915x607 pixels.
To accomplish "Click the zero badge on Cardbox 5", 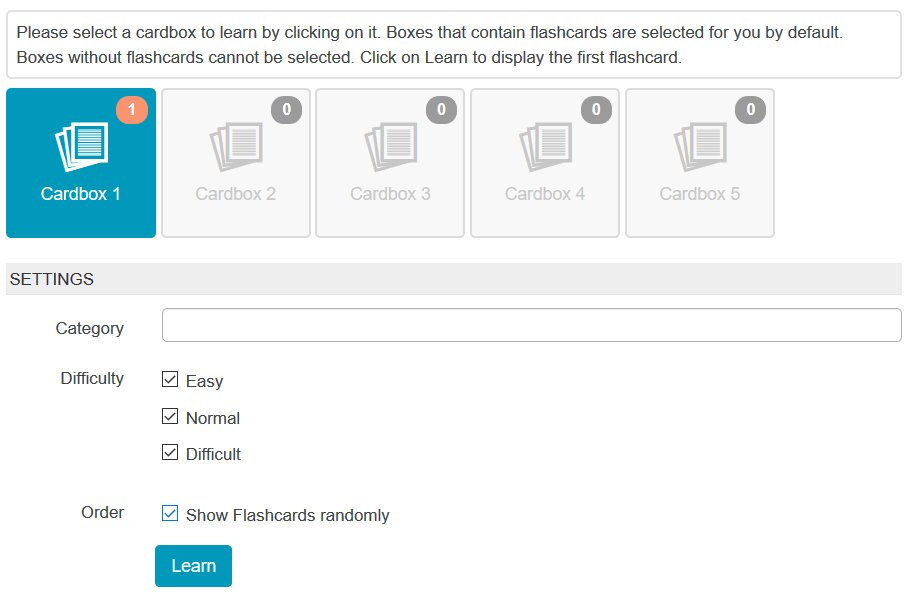I will [x=750, y=110].
